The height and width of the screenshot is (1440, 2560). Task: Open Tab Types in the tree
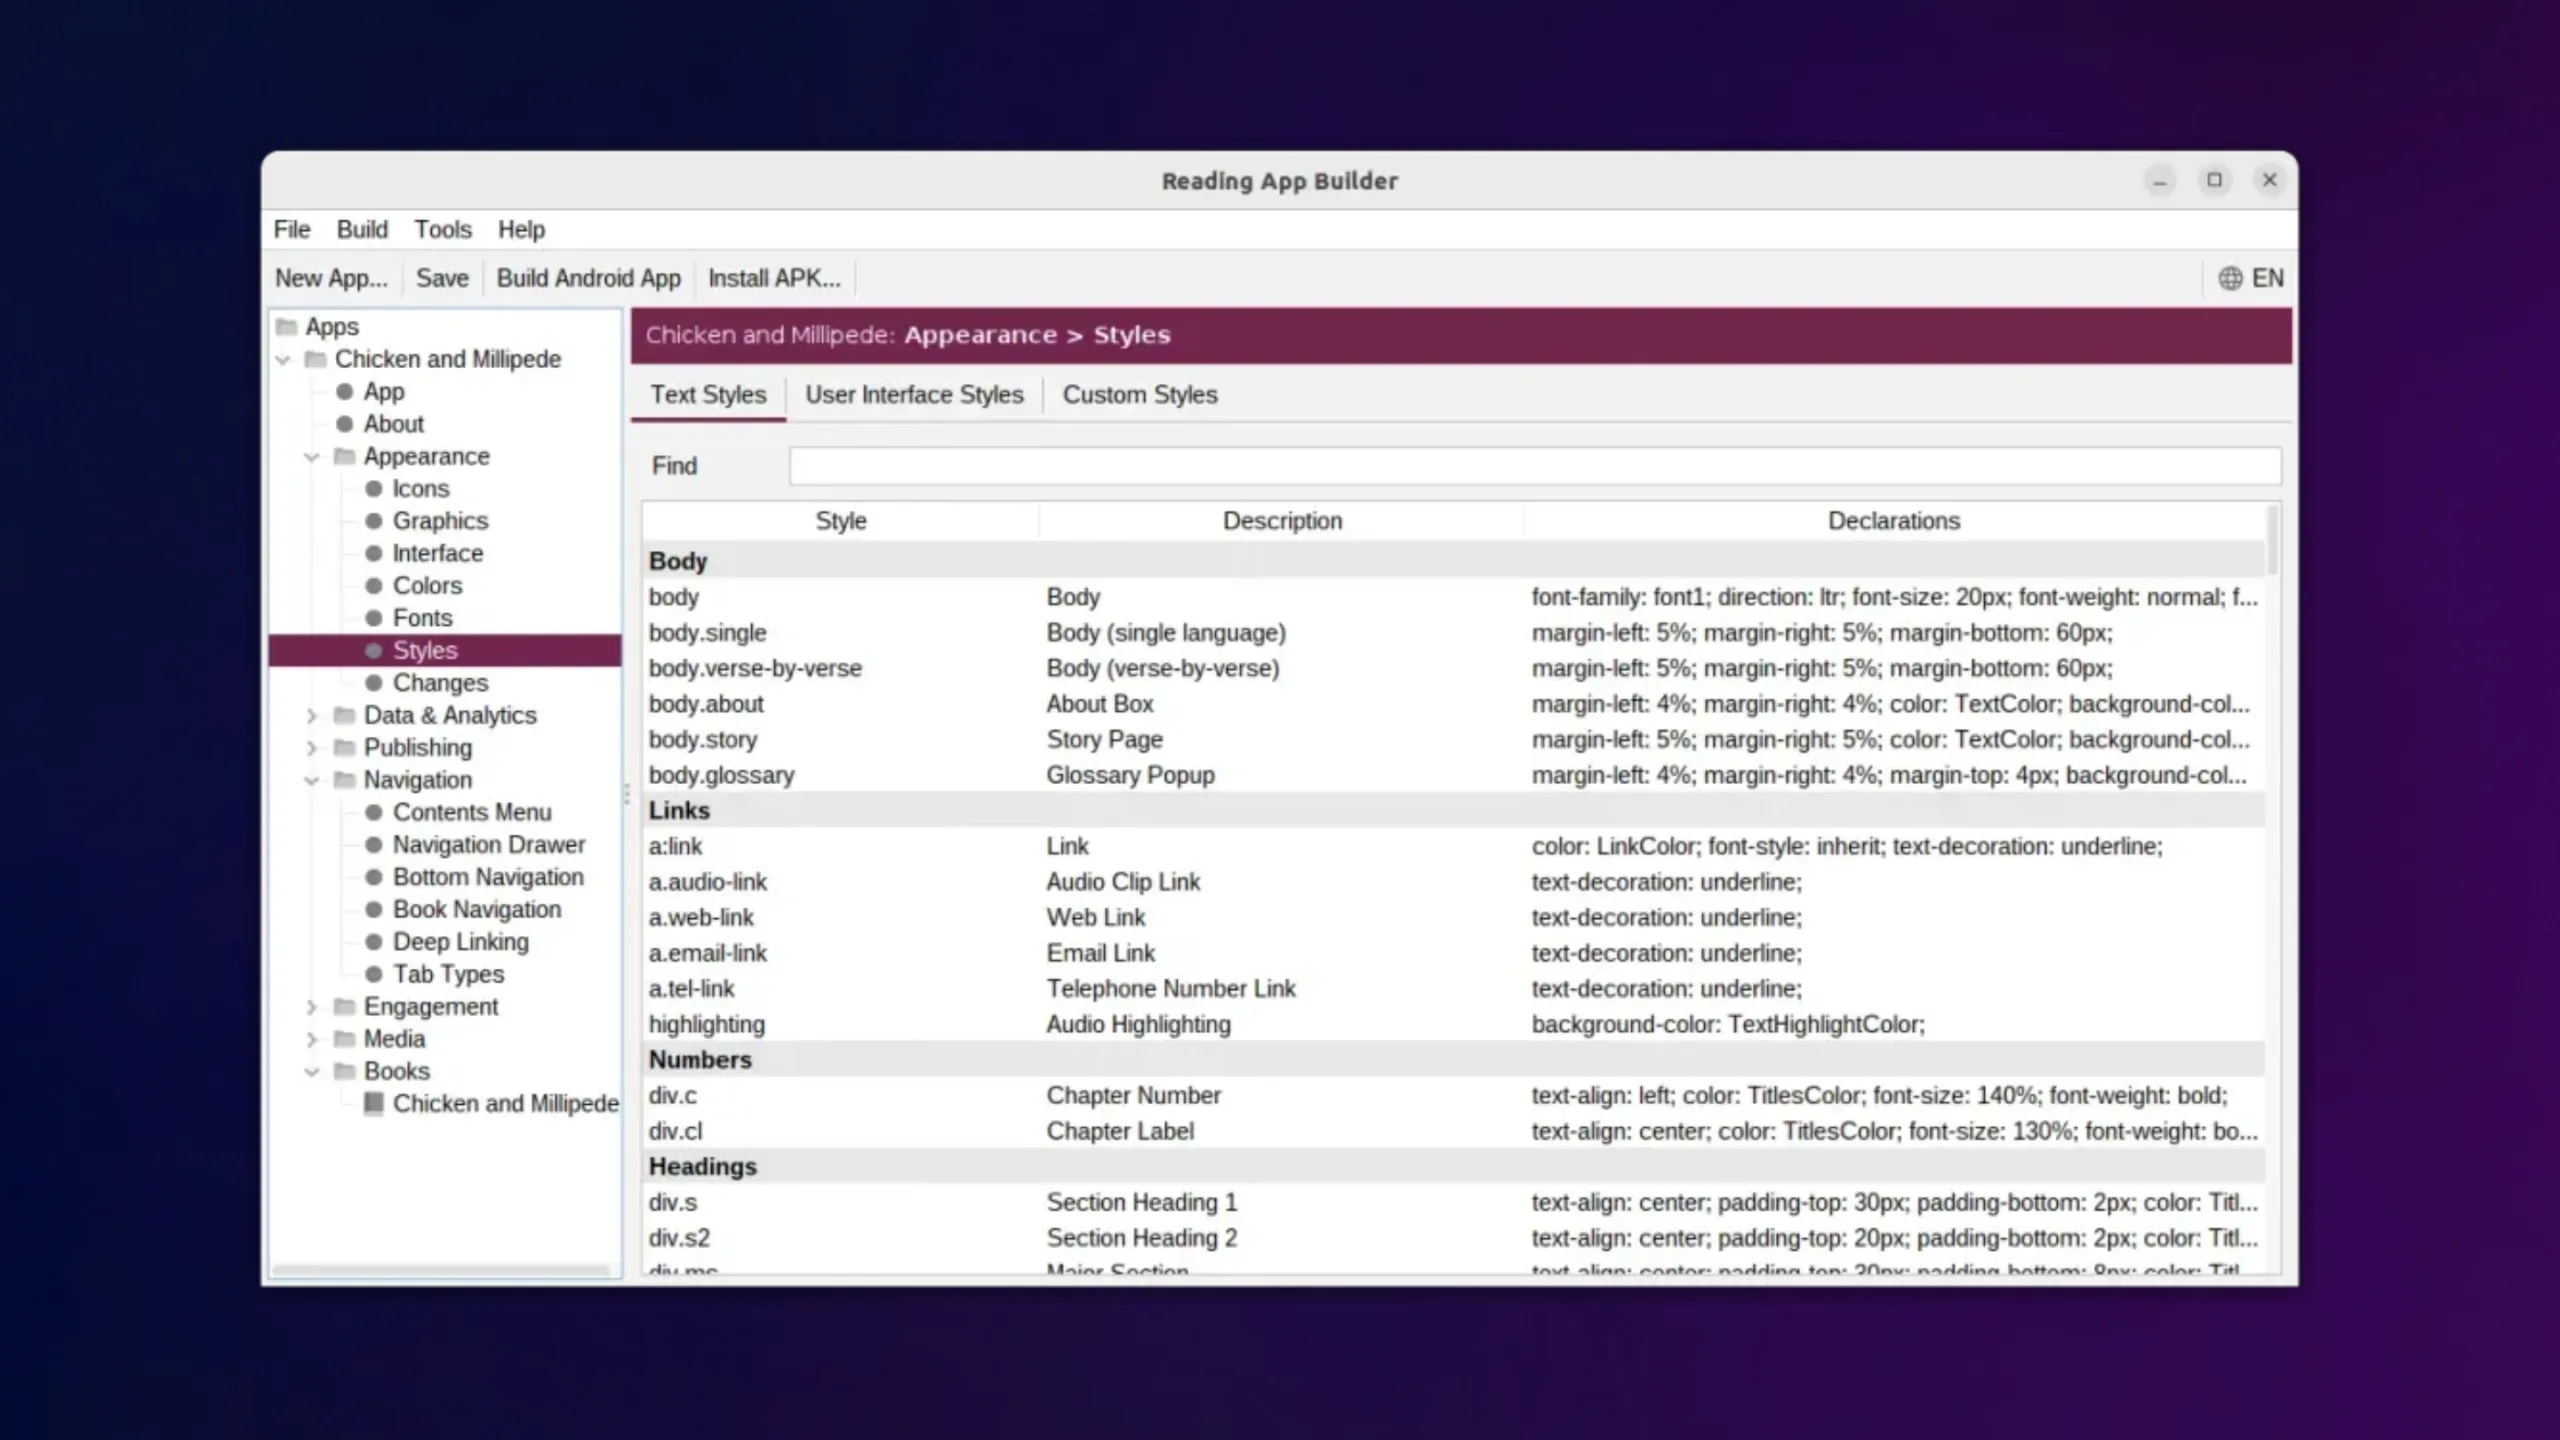(x=449, y=974)
